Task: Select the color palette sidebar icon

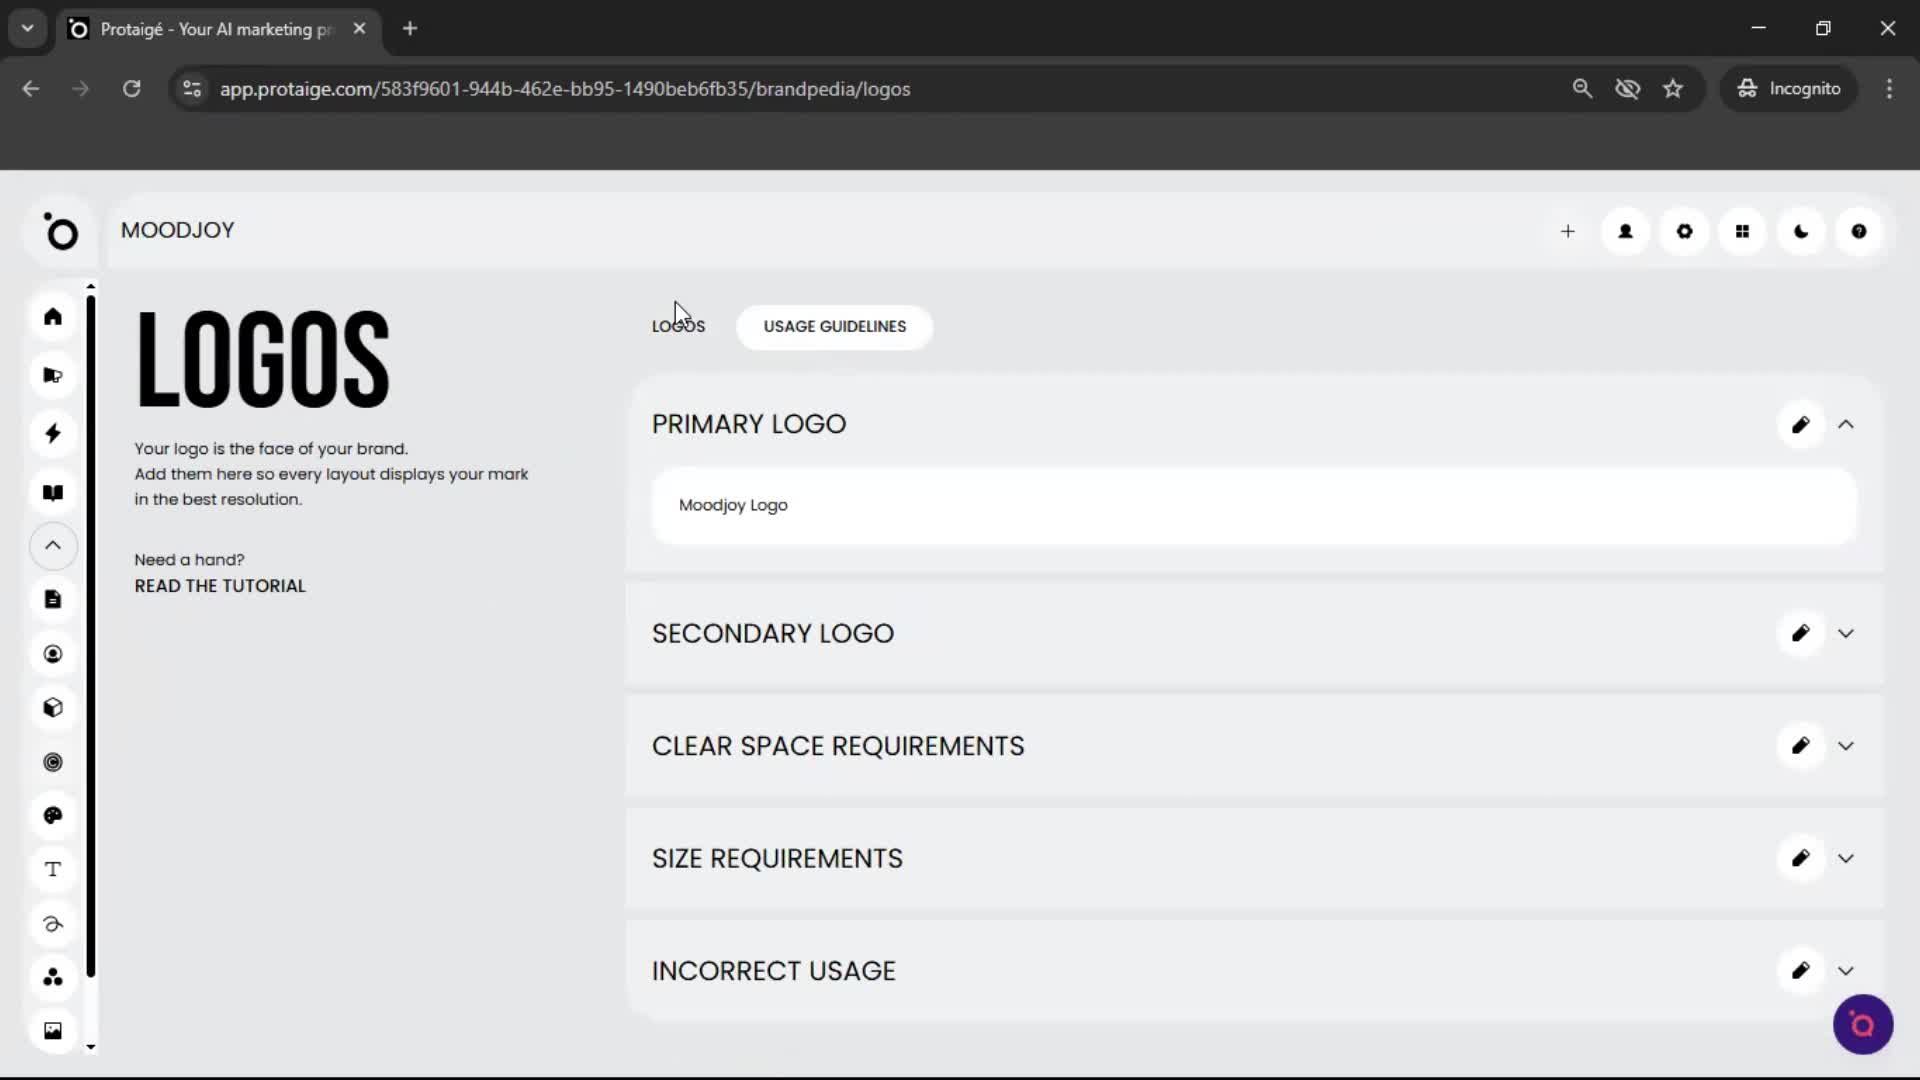Action: pyautogui.click(x=53, y=816)
